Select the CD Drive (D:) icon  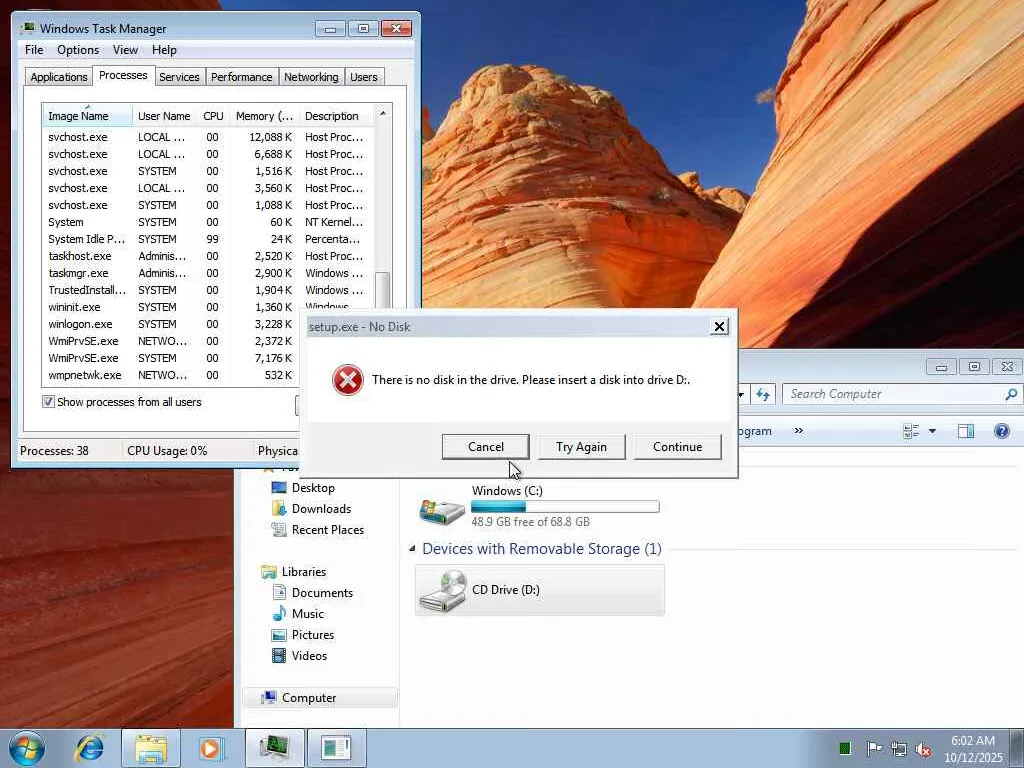tap(442, 590)
